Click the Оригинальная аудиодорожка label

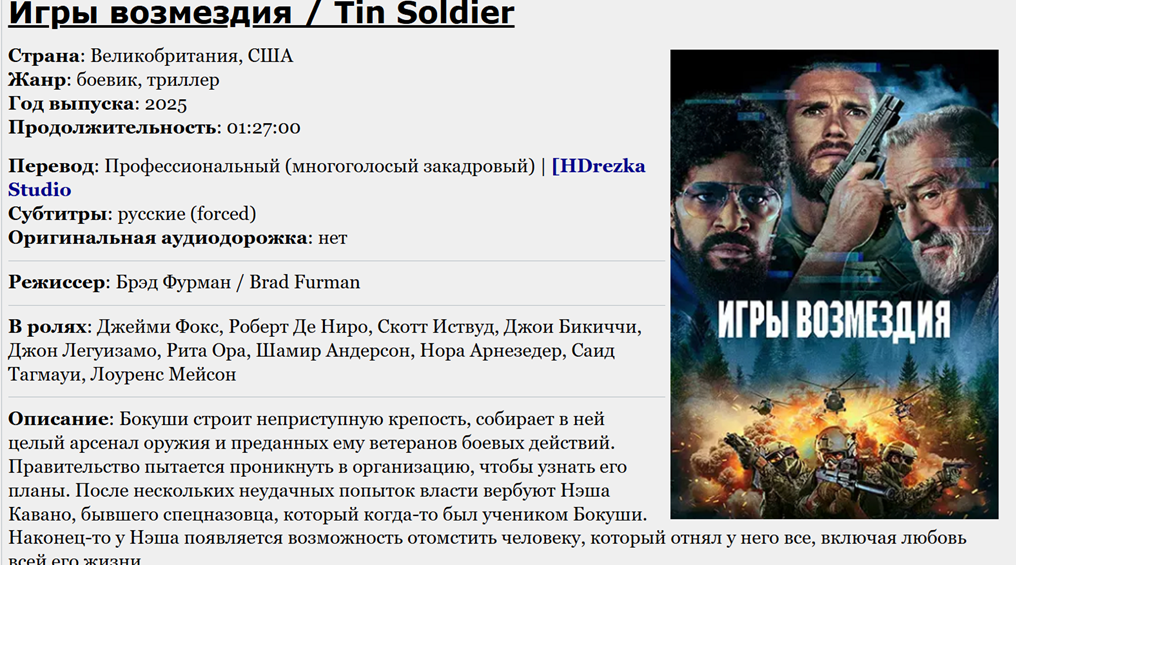(157, 238)
